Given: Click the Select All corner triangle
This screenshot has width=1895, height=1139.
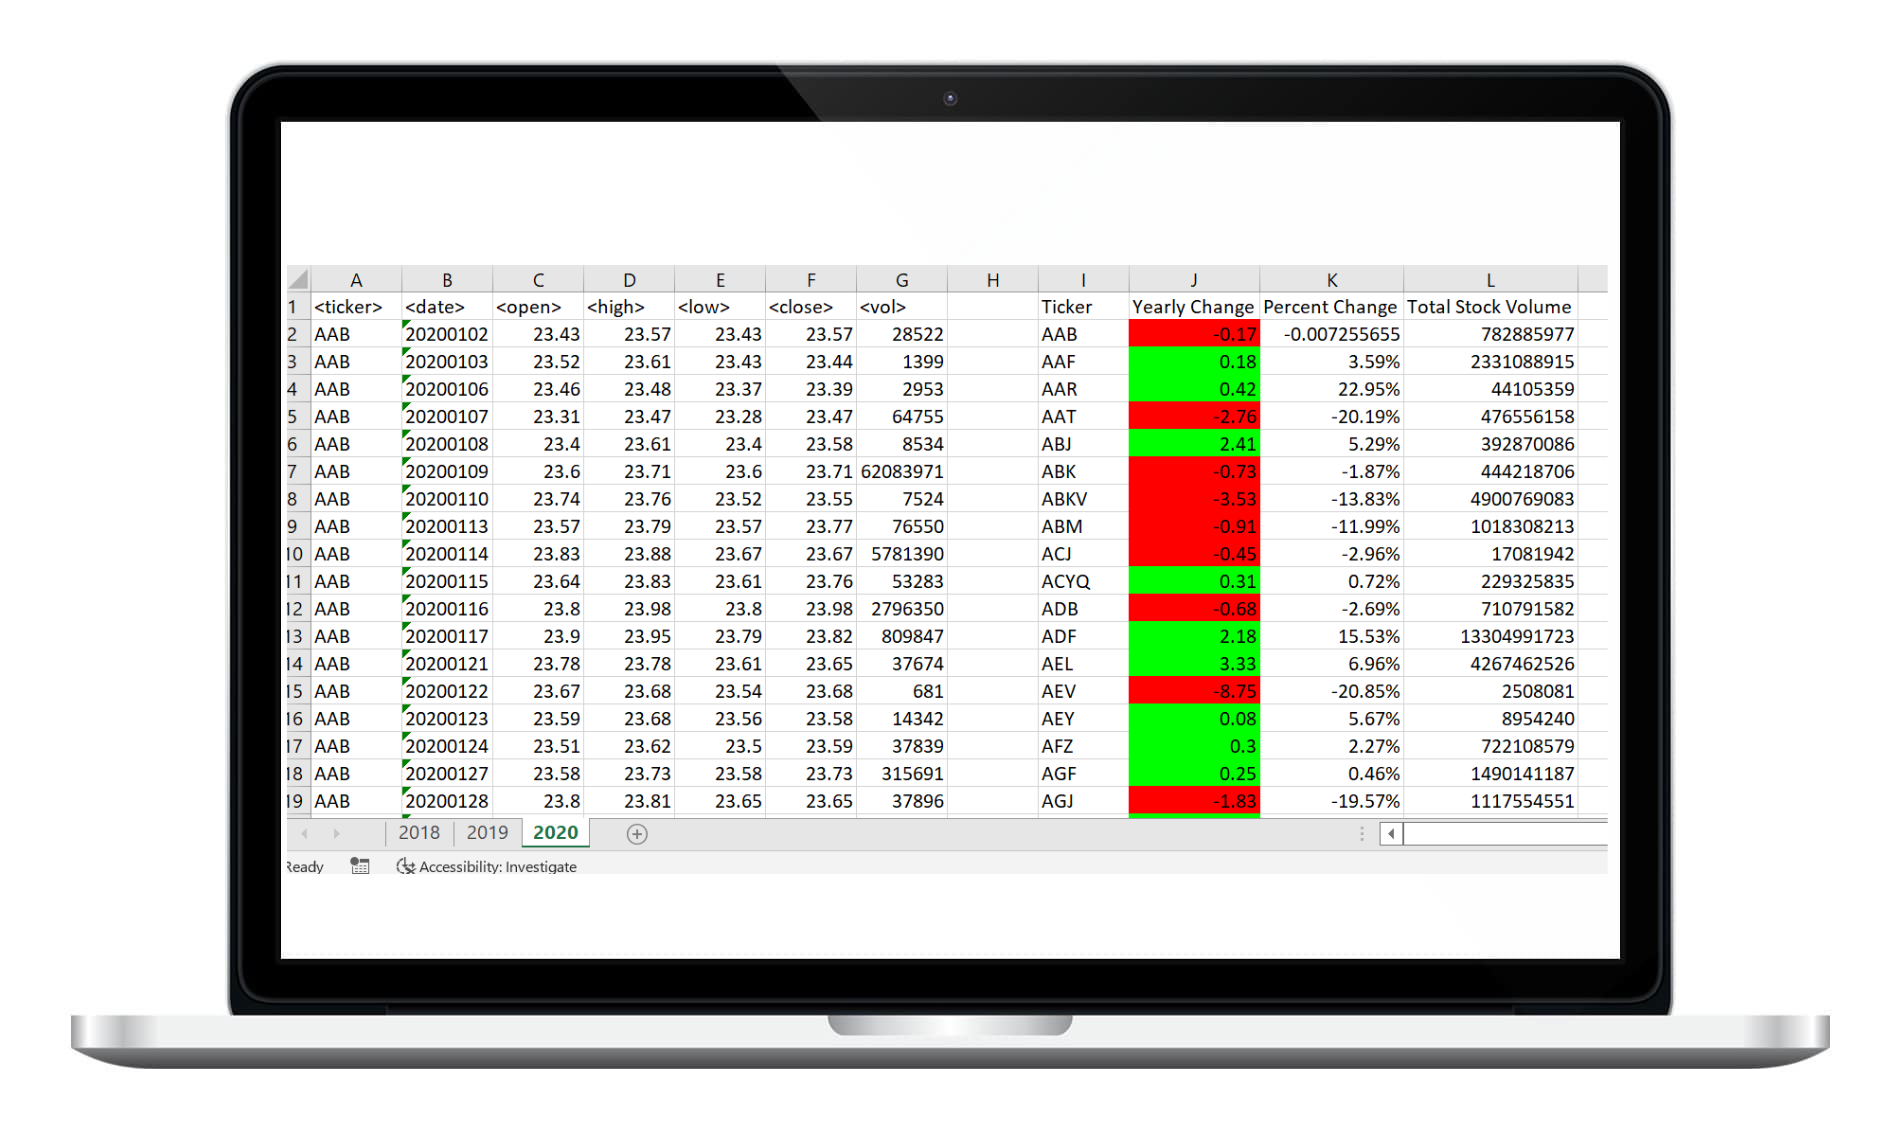Looking at the screenshot, I should [x=298, y=279].
